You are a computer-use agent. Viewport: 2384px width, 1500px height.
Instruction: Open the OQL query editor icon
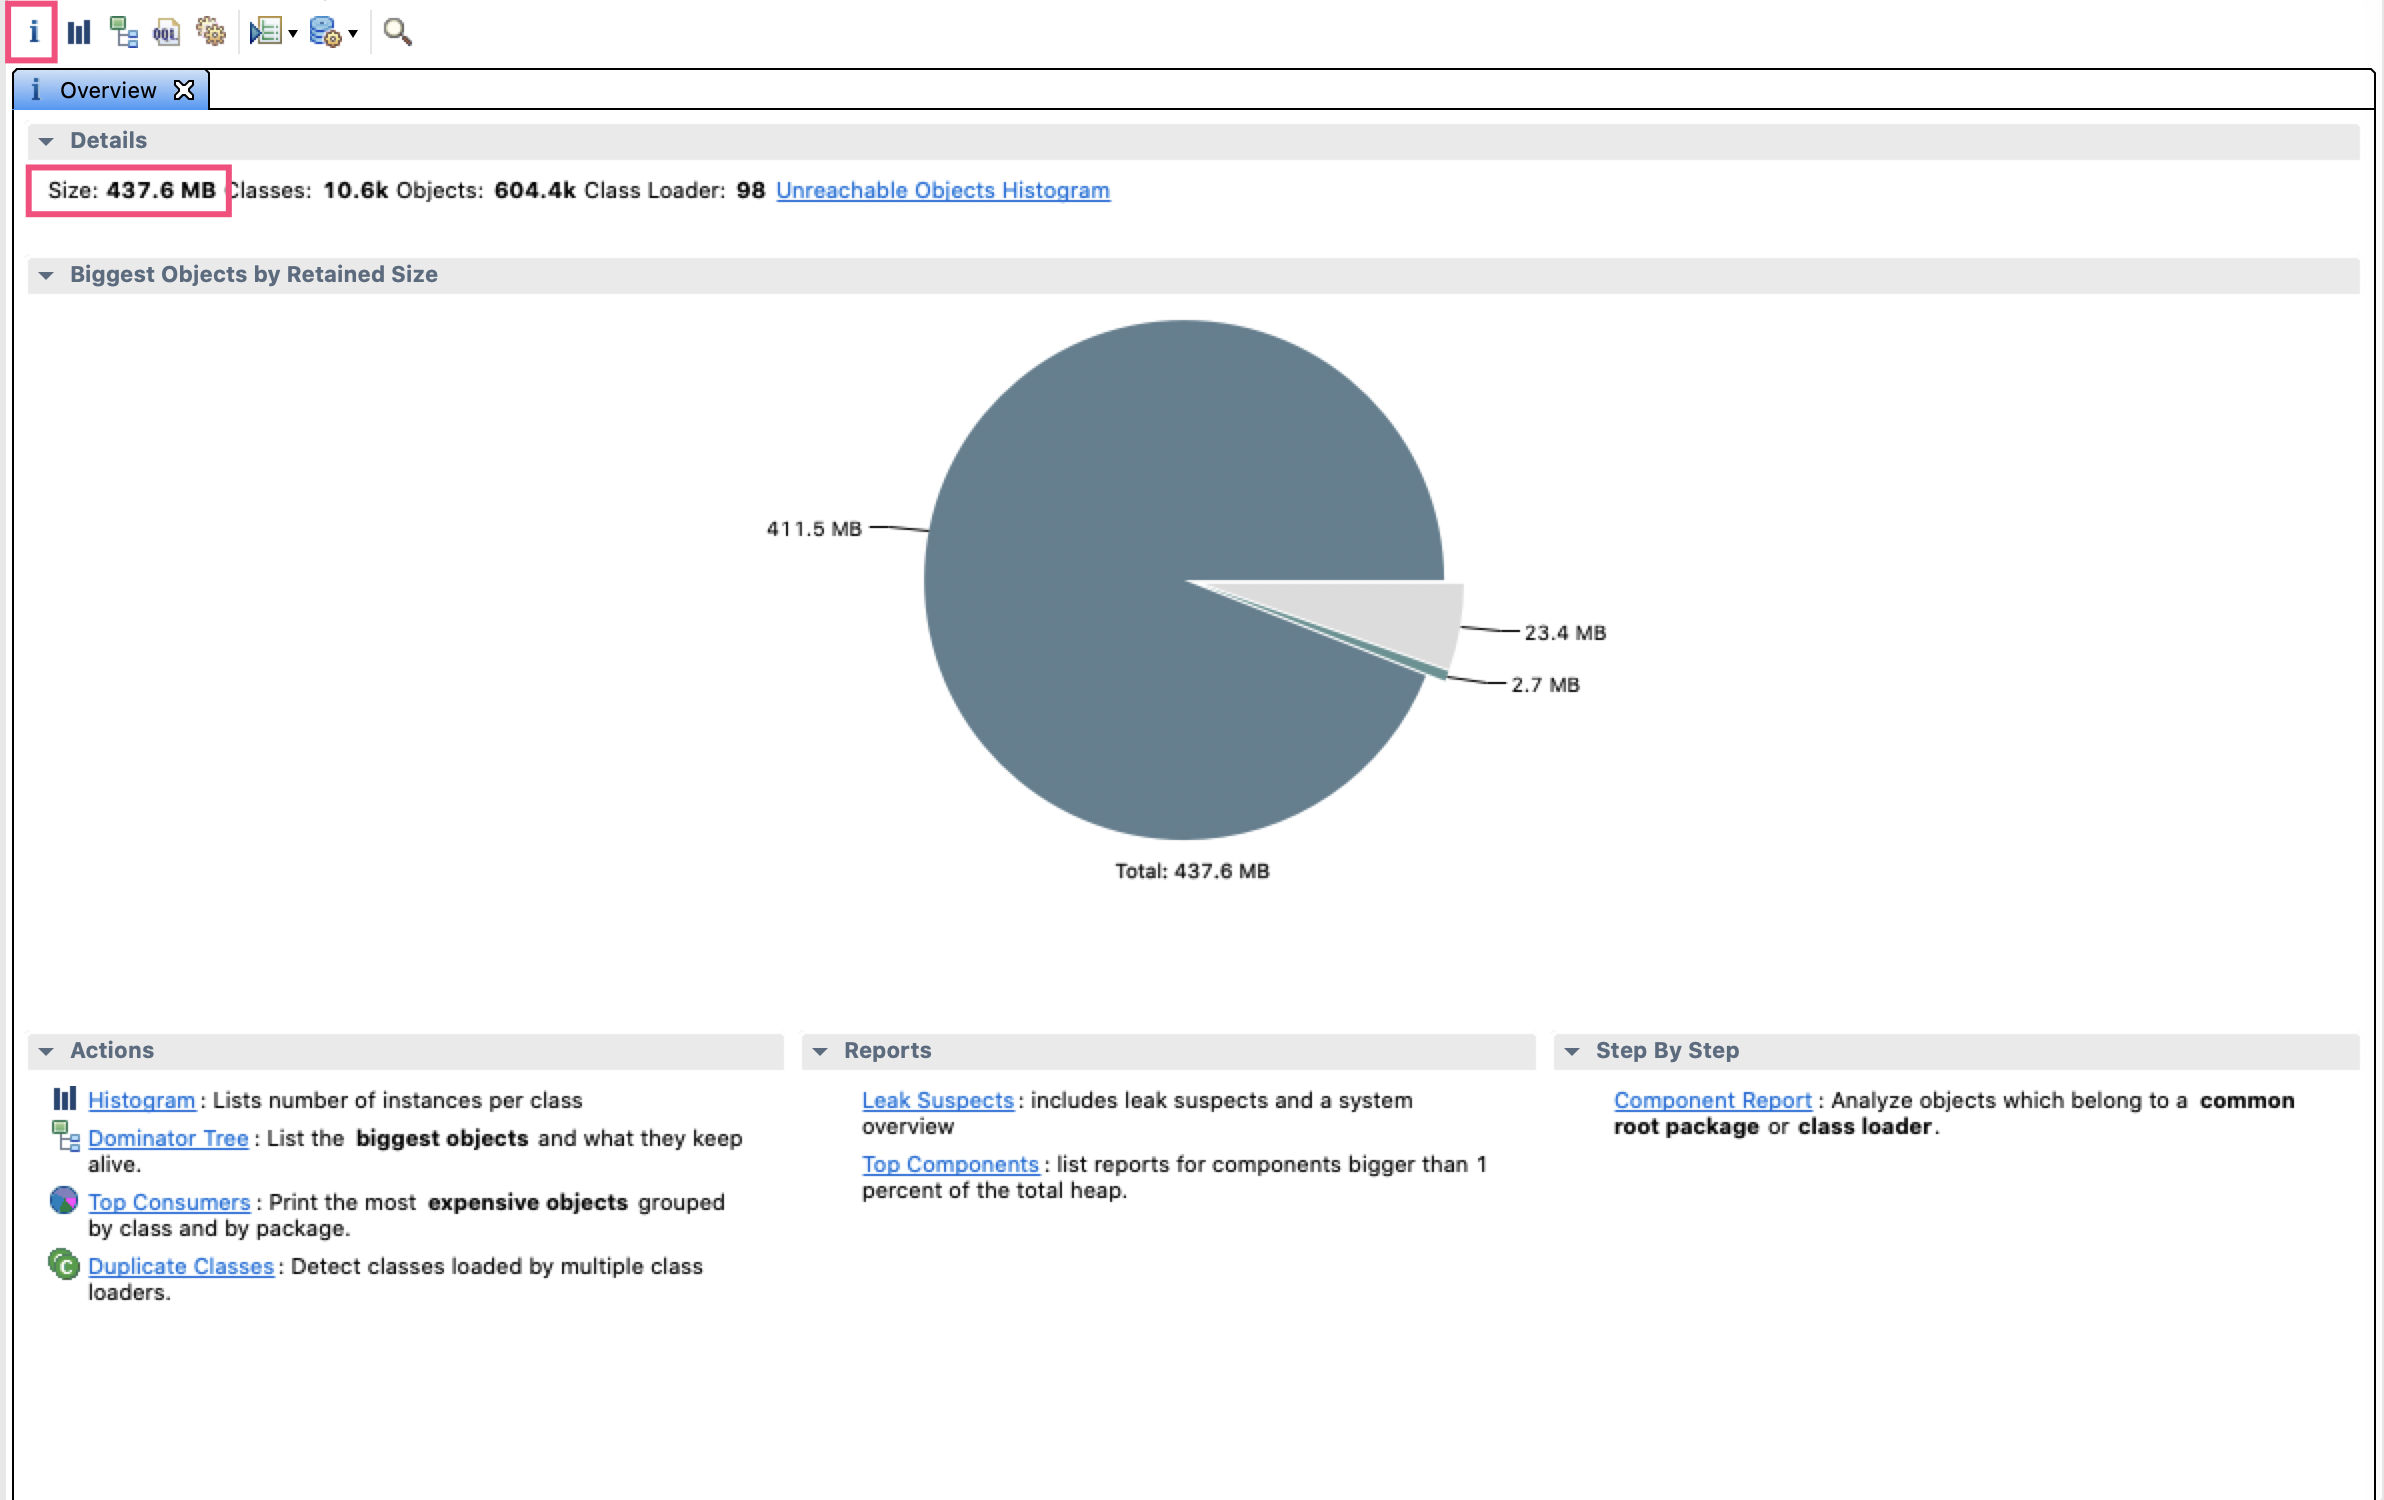tap(166, 32)
